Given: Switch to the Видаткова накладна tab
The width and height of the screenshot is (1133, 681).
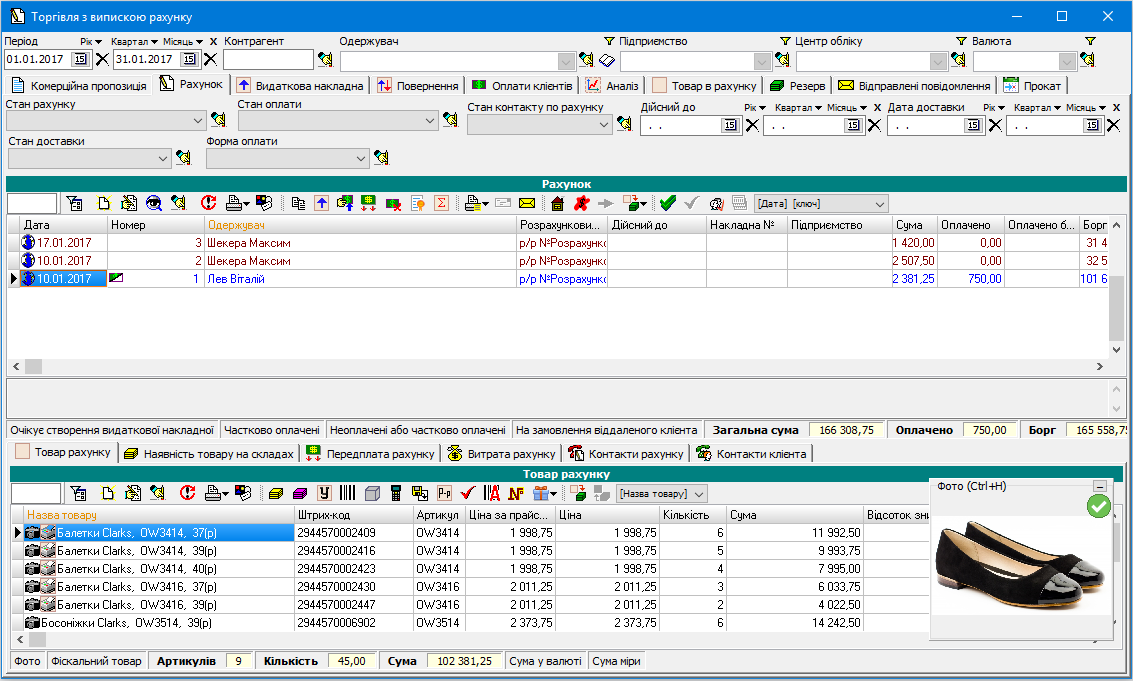Looking at the screenshot, I should click(x=299, y=85).
